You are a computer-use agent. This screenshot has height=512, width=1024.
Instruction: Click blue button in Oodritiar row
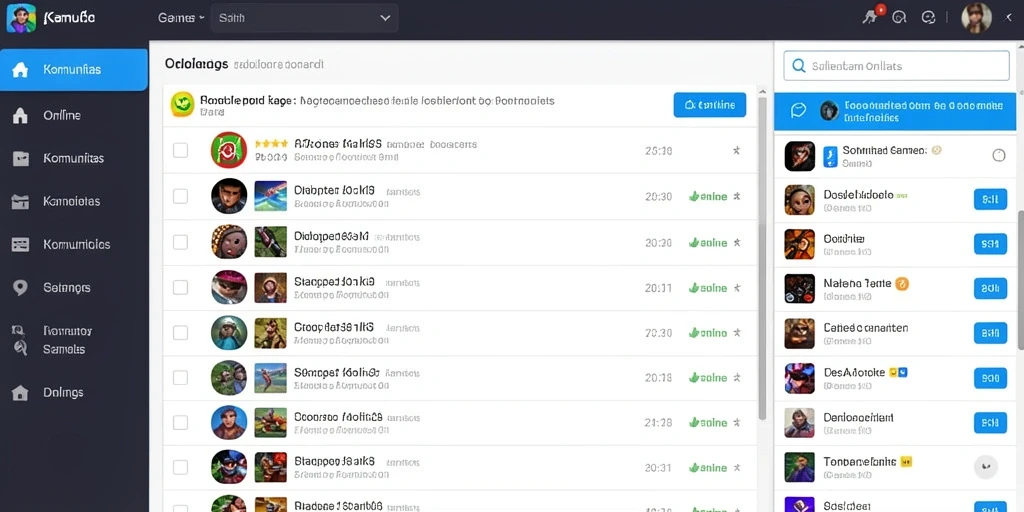point(990,244)
